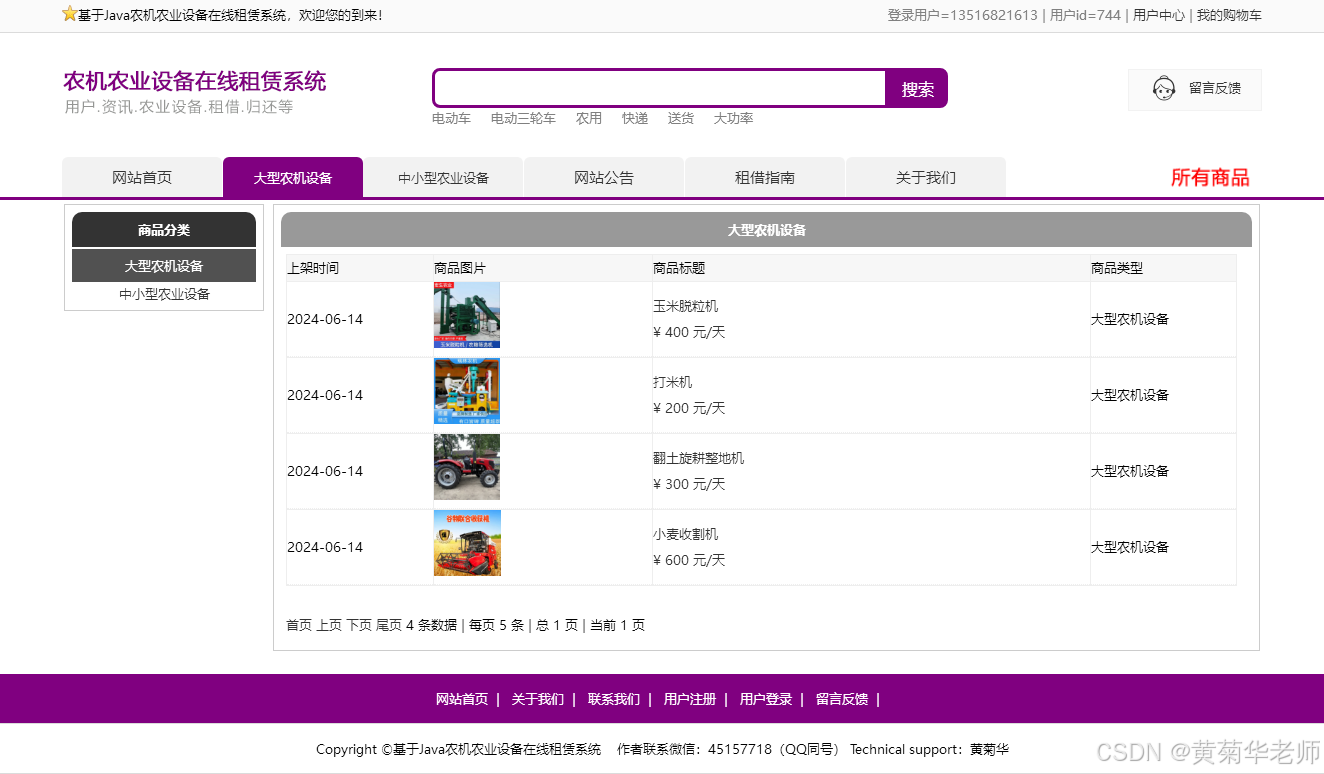The width and height of the screenshot is (1324, 774).
Task: Click inside the search input box
Action: (x=659, y=88)
